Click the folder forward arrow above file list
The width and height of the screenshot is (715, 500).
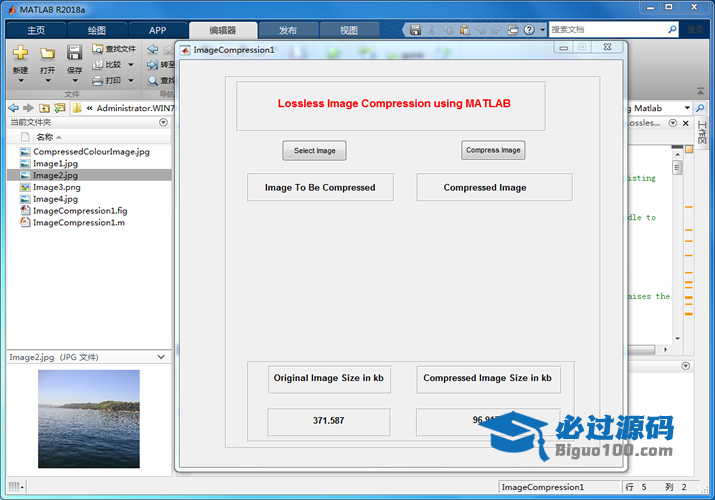pos(28,108)
